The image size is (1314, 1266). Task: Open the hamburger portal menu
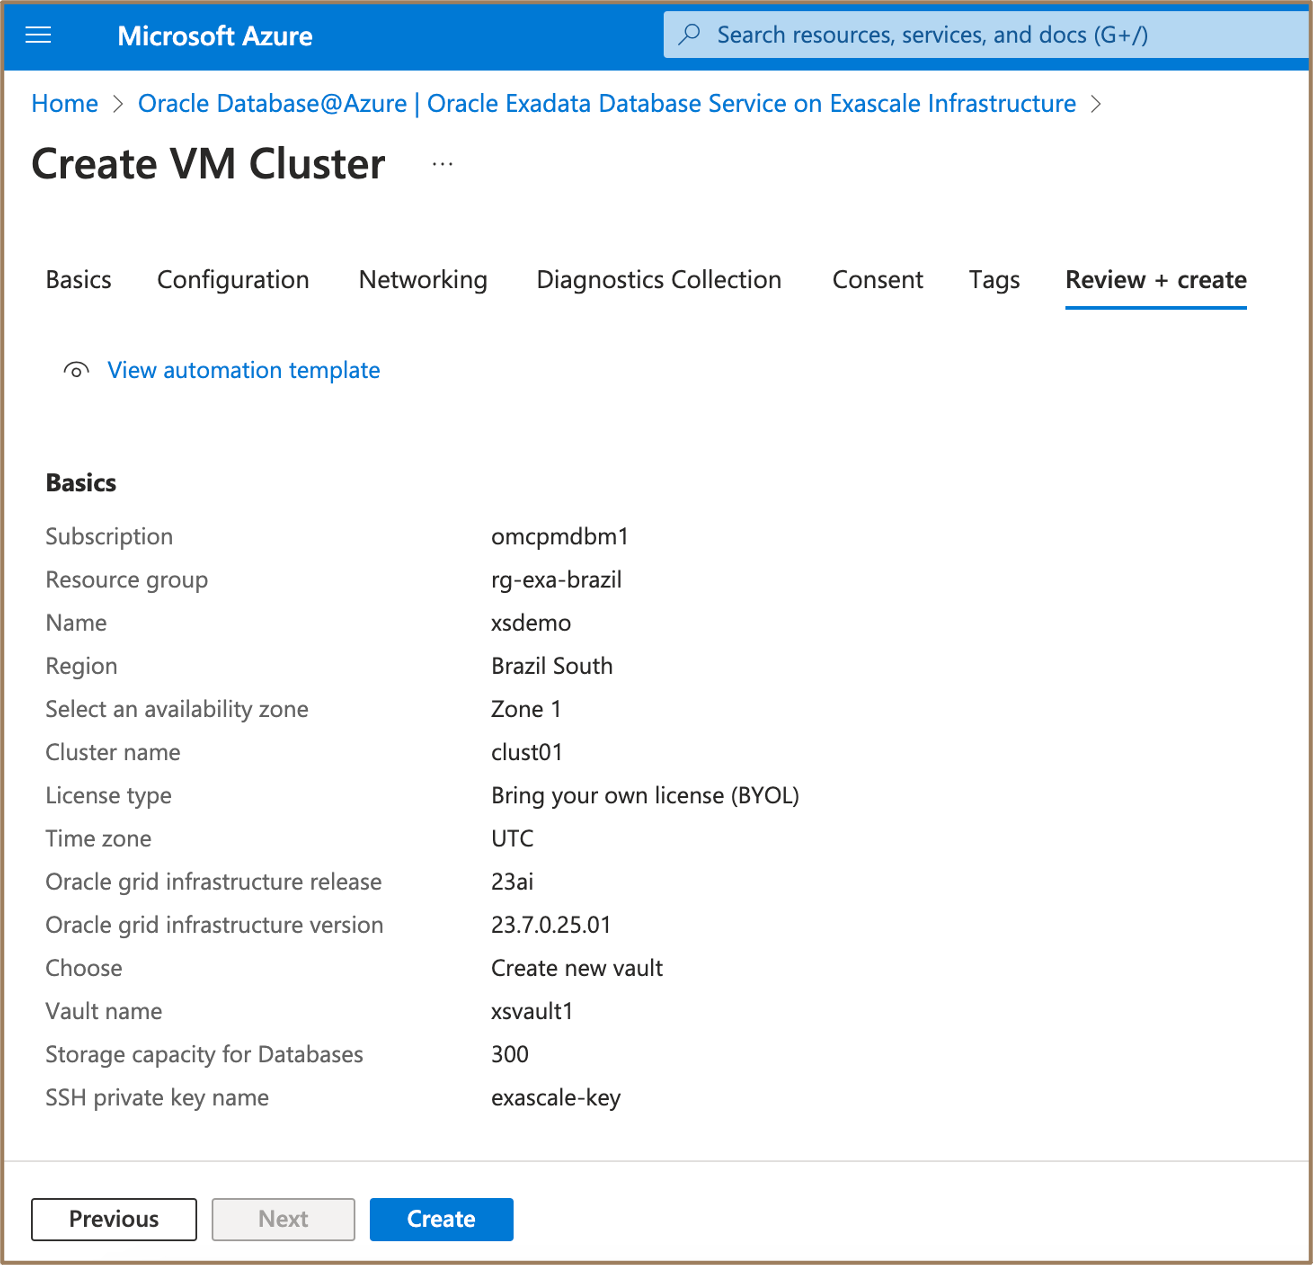coord(38,36)
